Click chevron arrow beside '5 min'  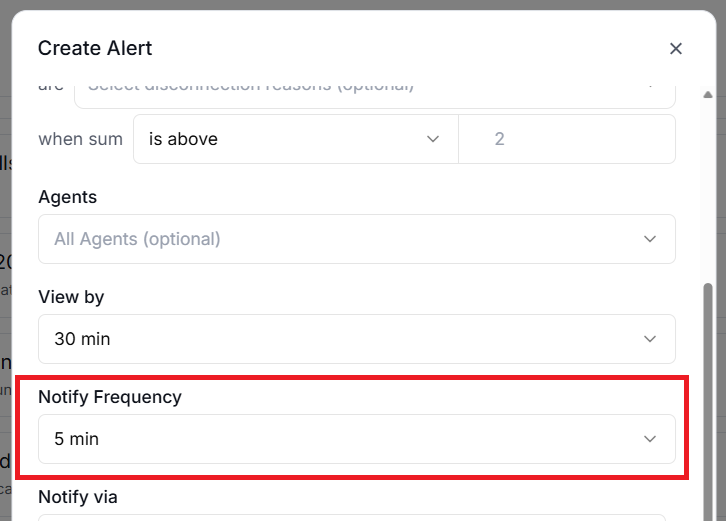pos(650,439)
